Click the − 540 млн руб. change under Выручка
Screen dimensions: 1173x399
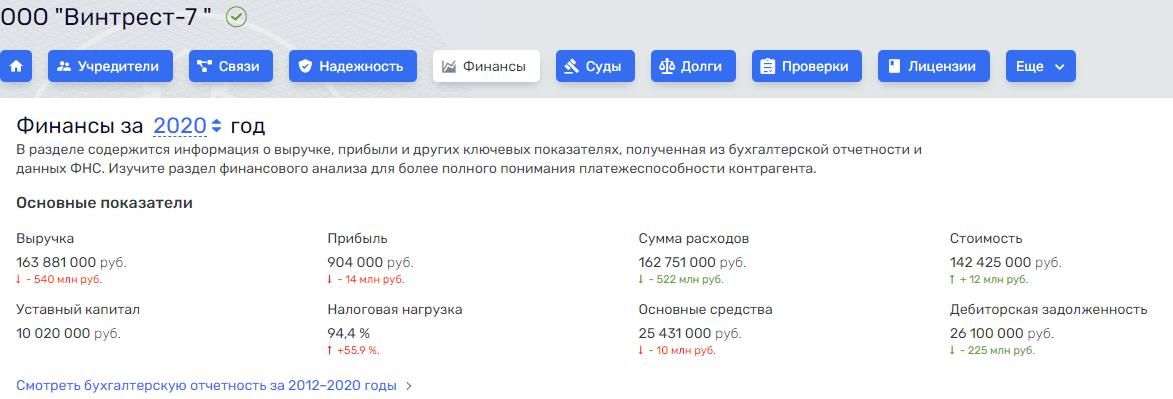tap(58, 280)
